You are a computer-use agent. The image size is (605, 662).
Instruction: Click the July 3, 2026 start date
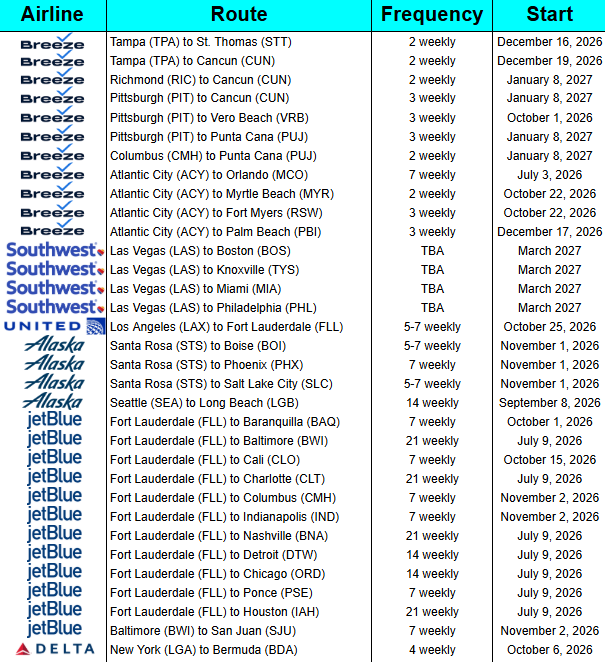coord(549,175)
